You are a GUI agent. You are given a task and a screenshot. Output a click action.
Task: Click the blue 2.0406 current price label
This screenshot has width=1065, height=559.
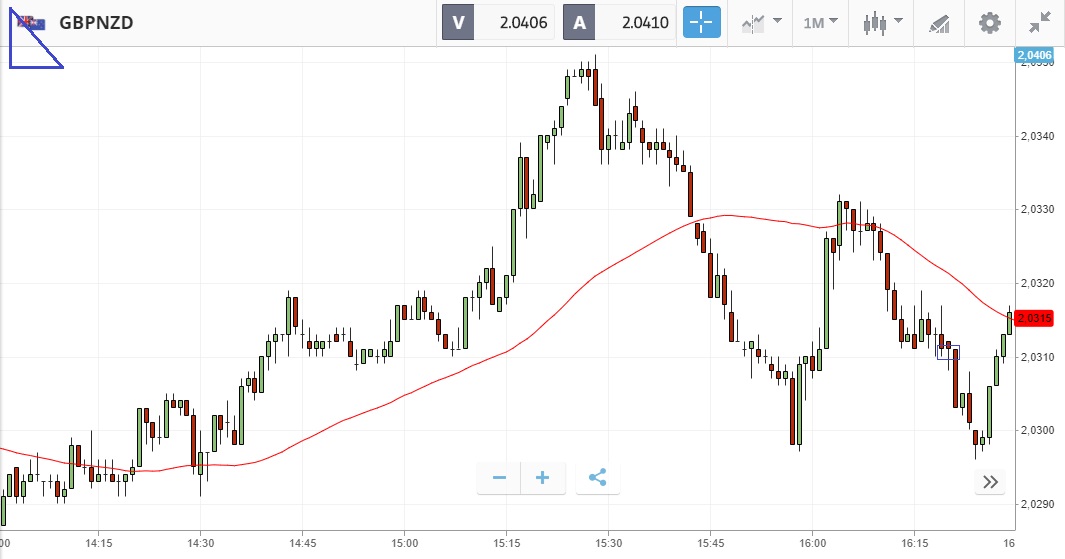point(1034,54)
